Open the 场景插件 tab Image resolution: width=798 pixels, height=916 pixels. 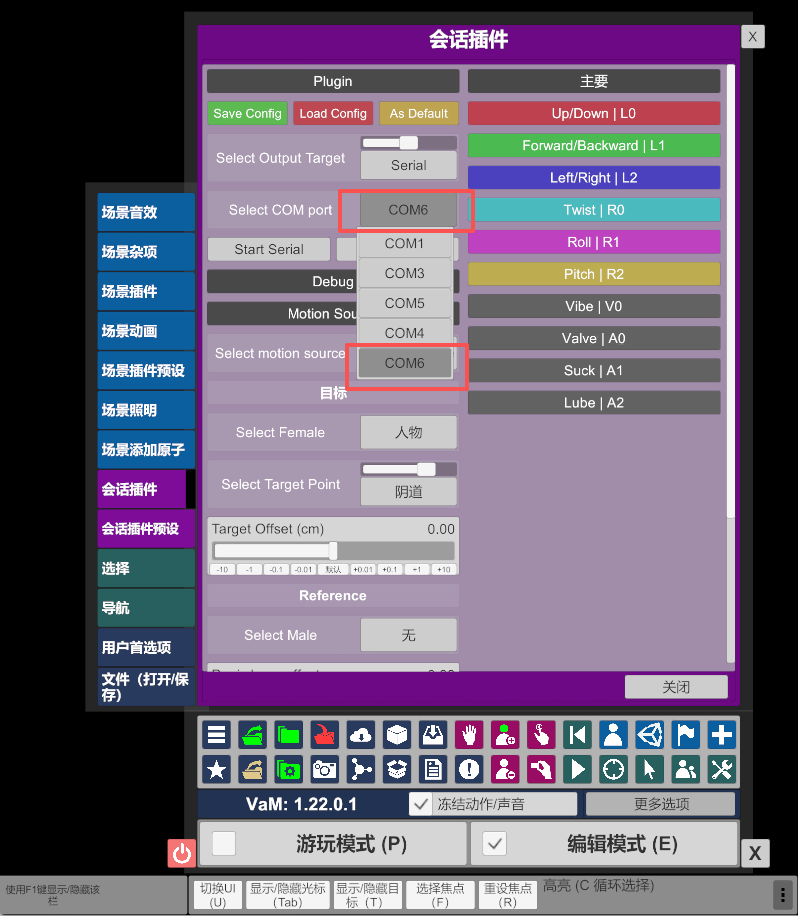146,291
